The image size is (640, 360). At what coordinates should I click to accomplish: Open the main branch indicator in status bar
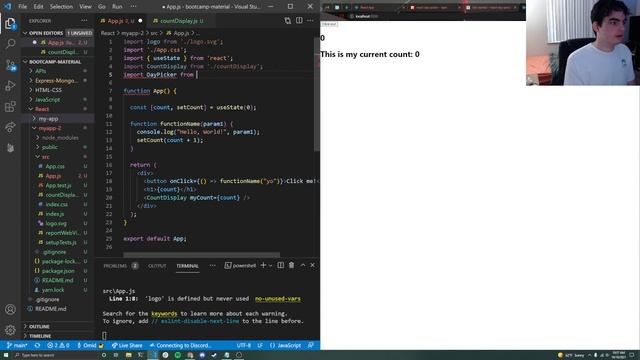pyautogui.click(x=17, y=345)
